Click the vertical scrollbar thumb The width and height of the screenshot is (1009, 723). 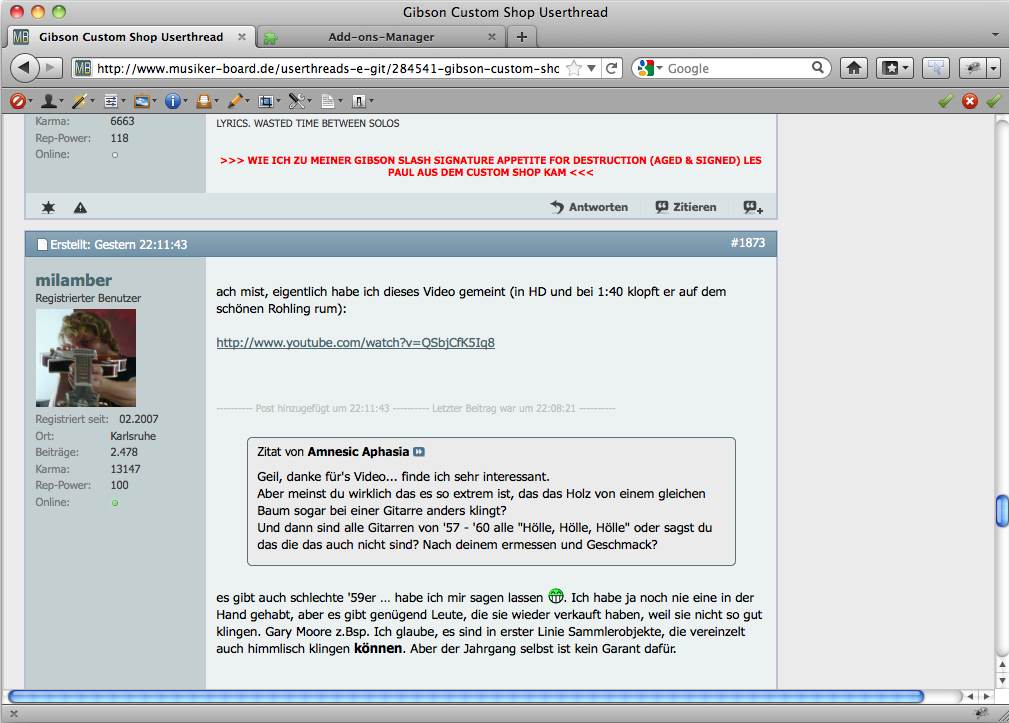point(1001,511)
